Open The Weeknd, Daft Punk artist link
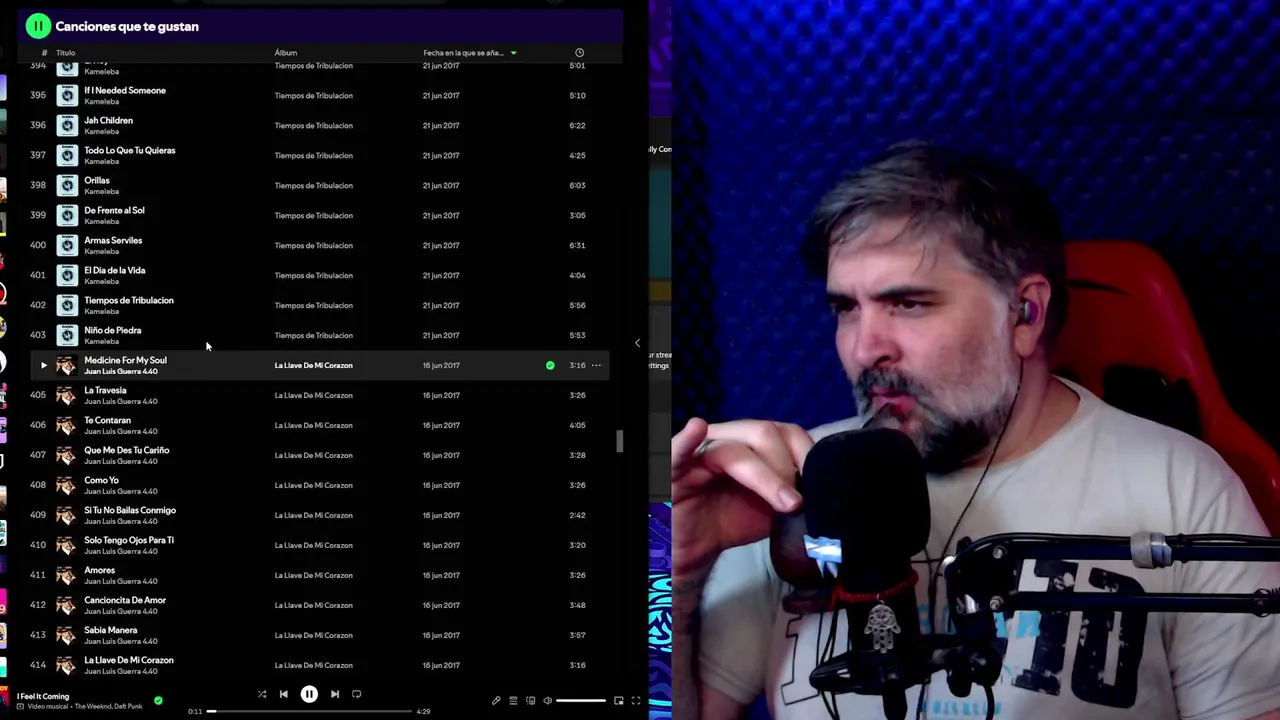 tap(111, 706)
